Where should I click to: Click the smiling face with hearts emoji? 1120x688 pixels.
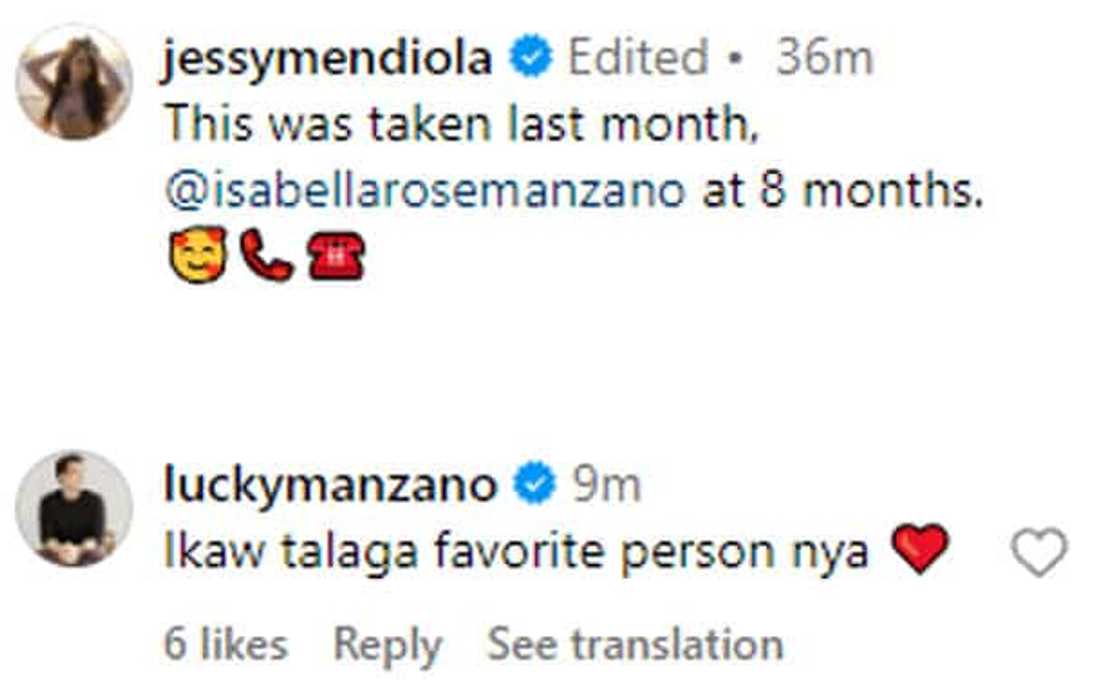coord(199,255)
